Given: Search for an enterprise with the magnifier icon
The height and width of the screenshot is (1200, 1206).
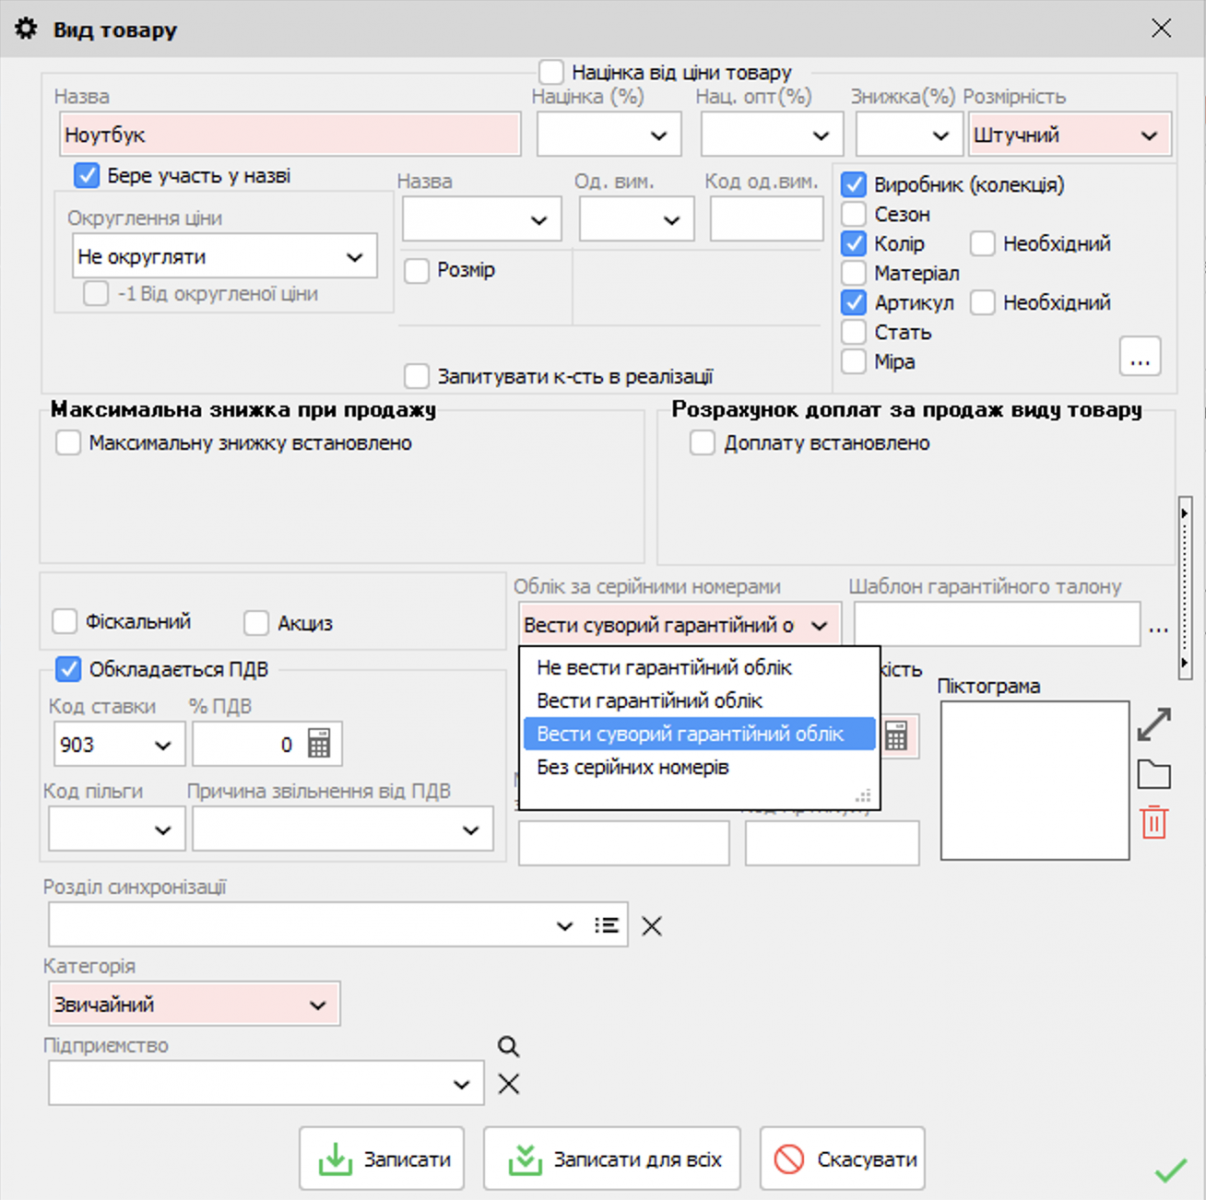Looking at the screenshot, I should tap(508, 1047).
